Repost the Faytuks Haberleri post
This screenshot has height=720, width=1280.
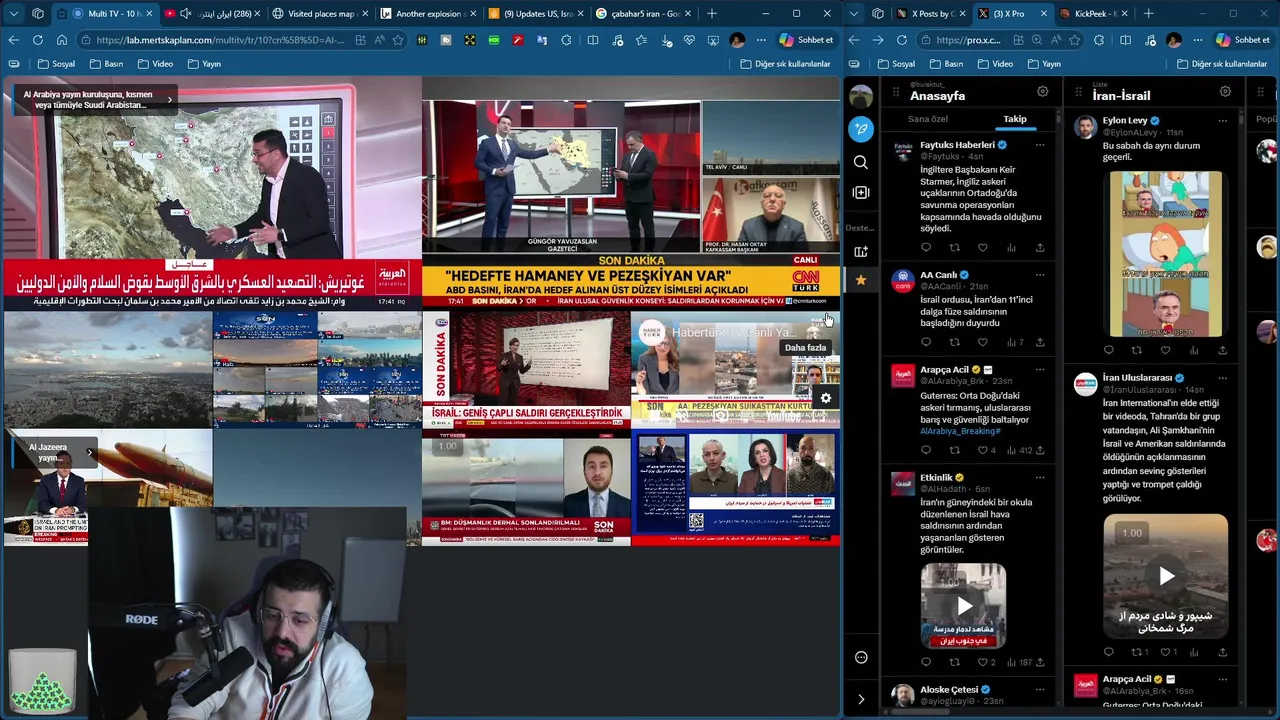tap(954, 247)
